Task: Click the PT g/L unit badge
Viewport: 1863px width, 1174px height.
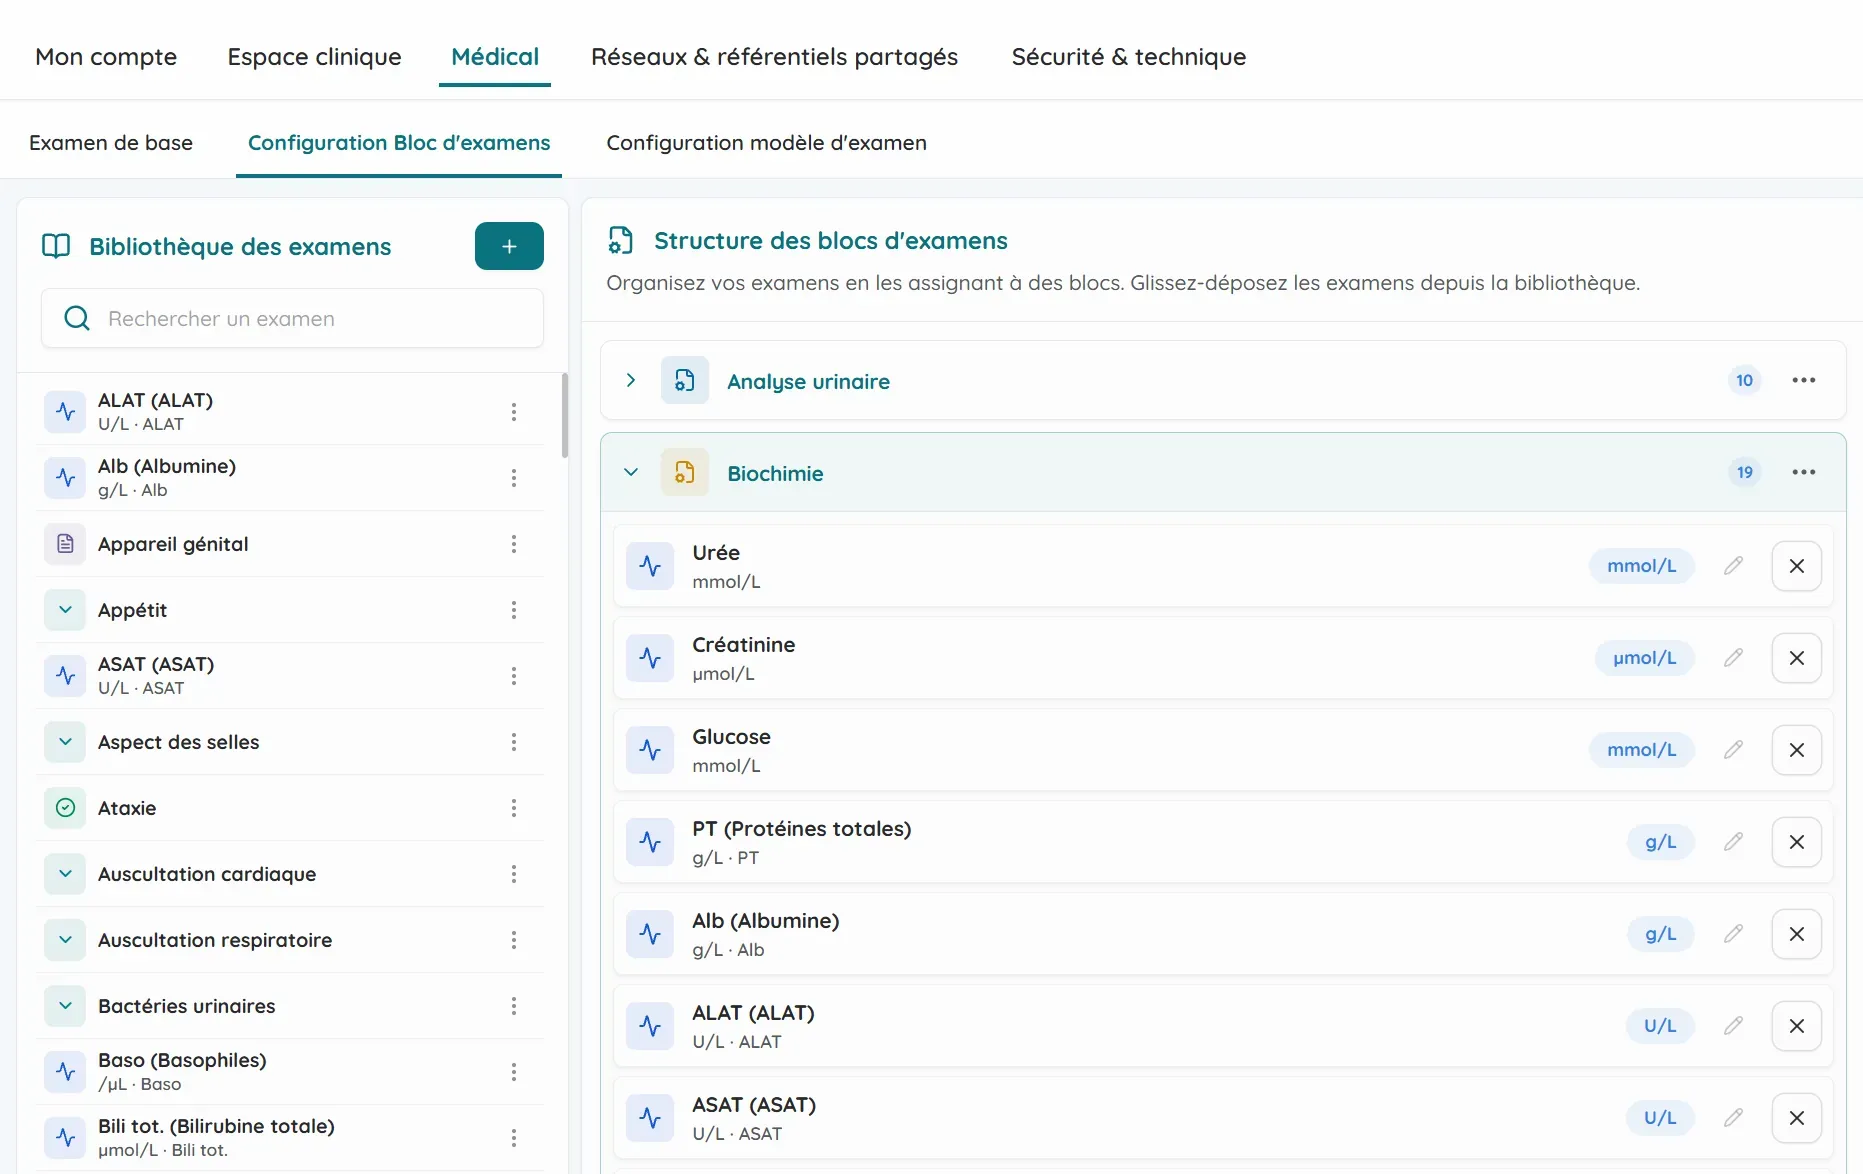Action: 1661,842
